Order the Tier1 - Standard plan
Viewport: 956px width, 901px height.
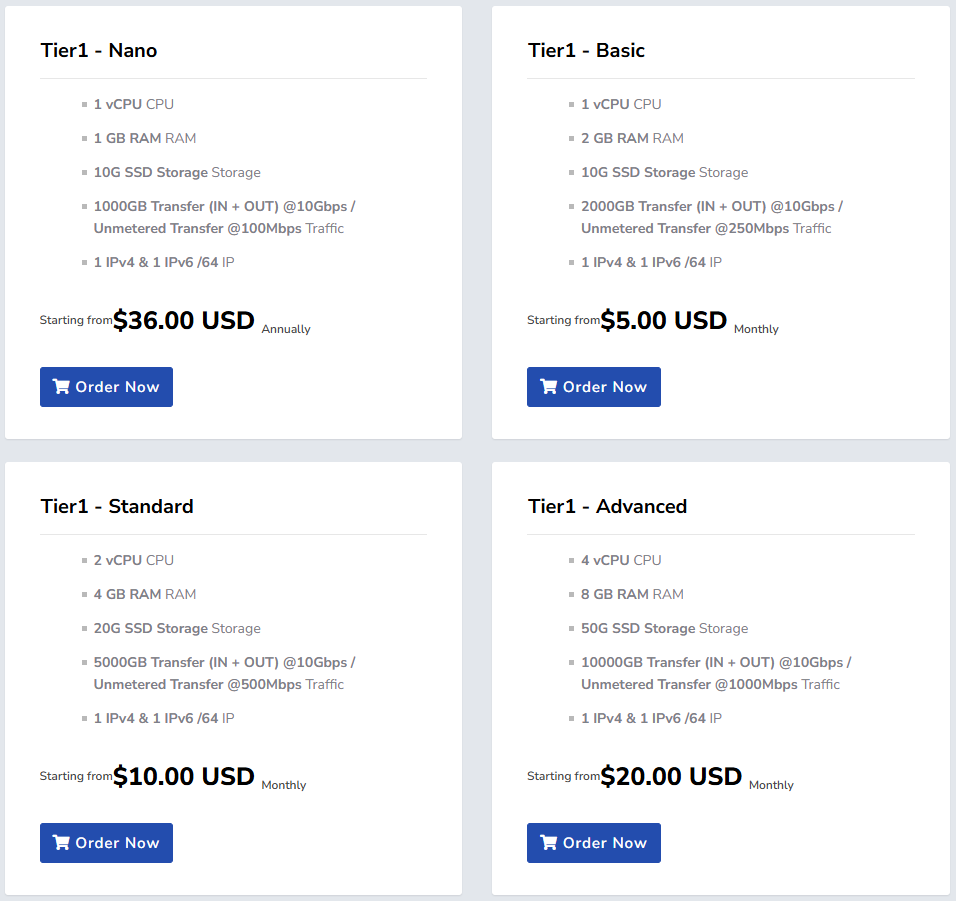[106, 843]
